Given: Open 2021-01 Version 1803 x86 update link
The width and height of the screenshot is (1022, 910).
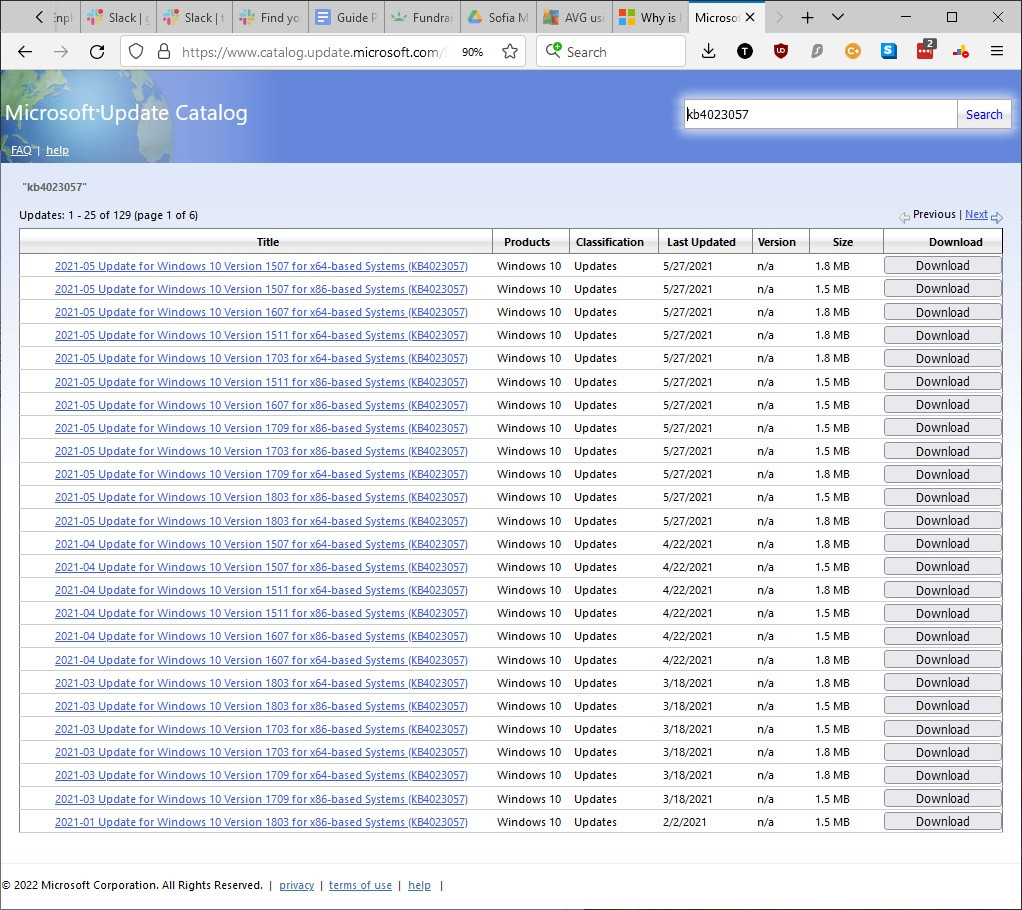Looking at the screenshot, I should (x=261, y=822).
